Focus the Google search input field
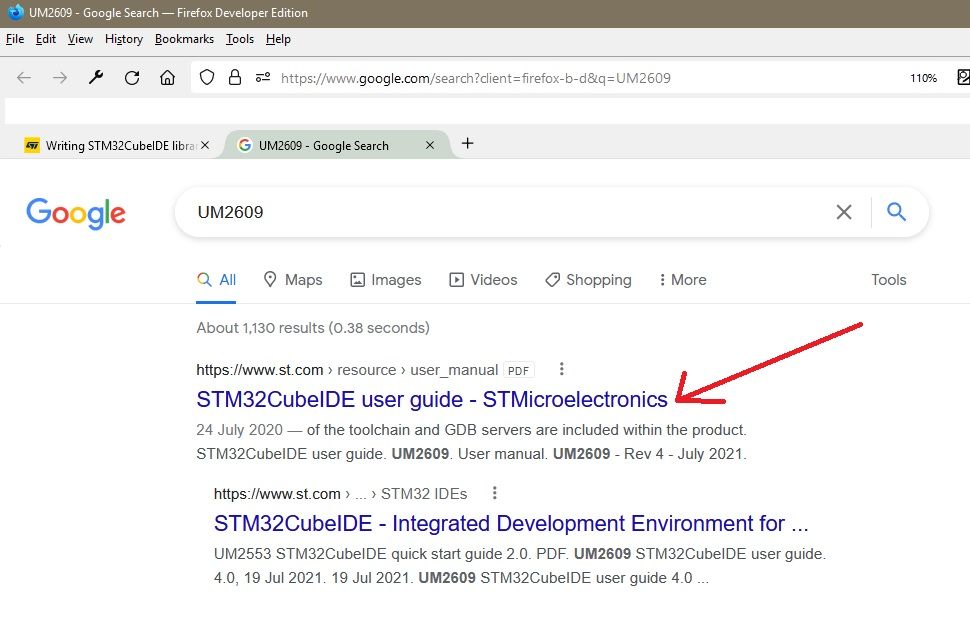Image resolution: width=970 pixels, height=621 pixels. (x=507, y=212)
